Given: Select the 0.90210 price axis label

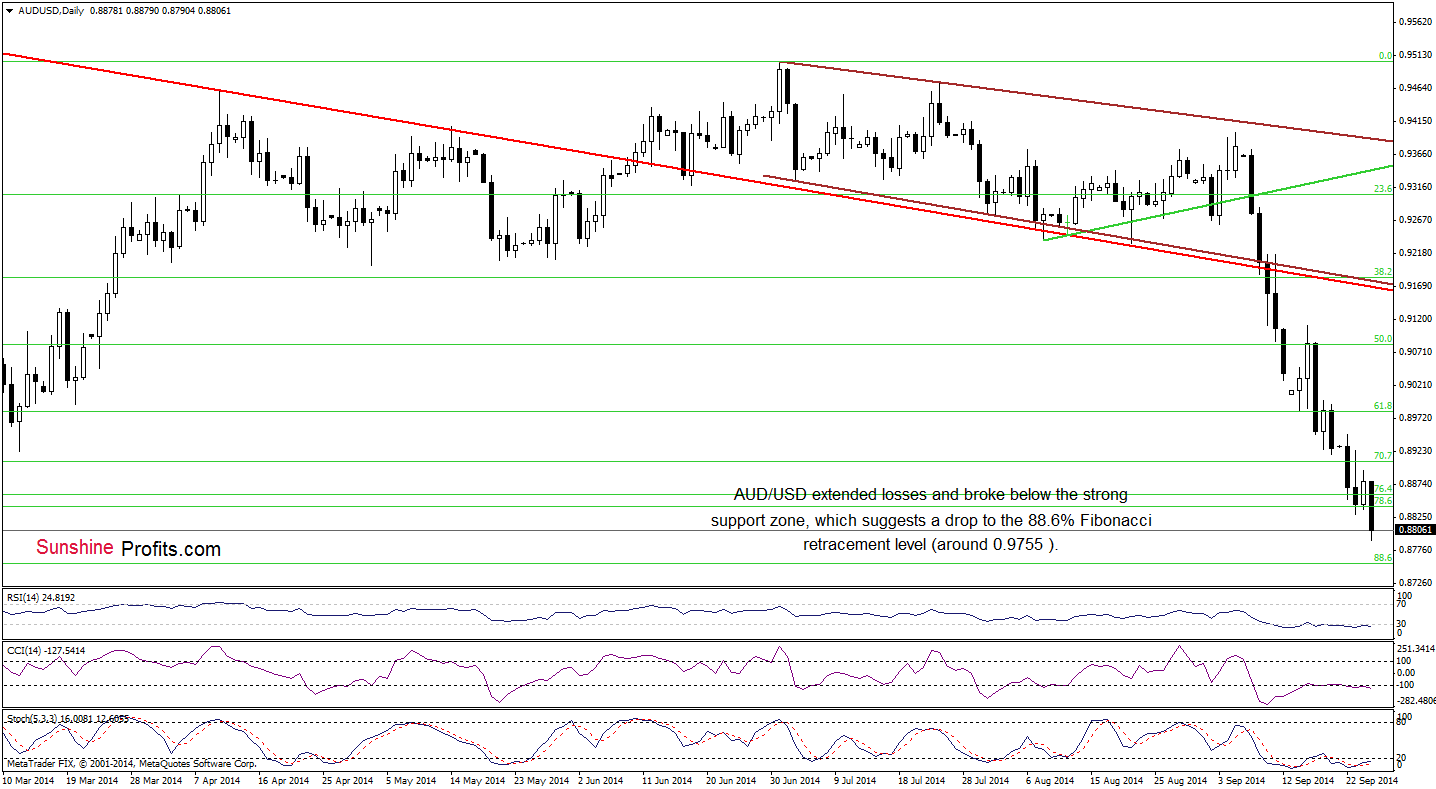Looking at the screenshot, I should pos(1414,385).
